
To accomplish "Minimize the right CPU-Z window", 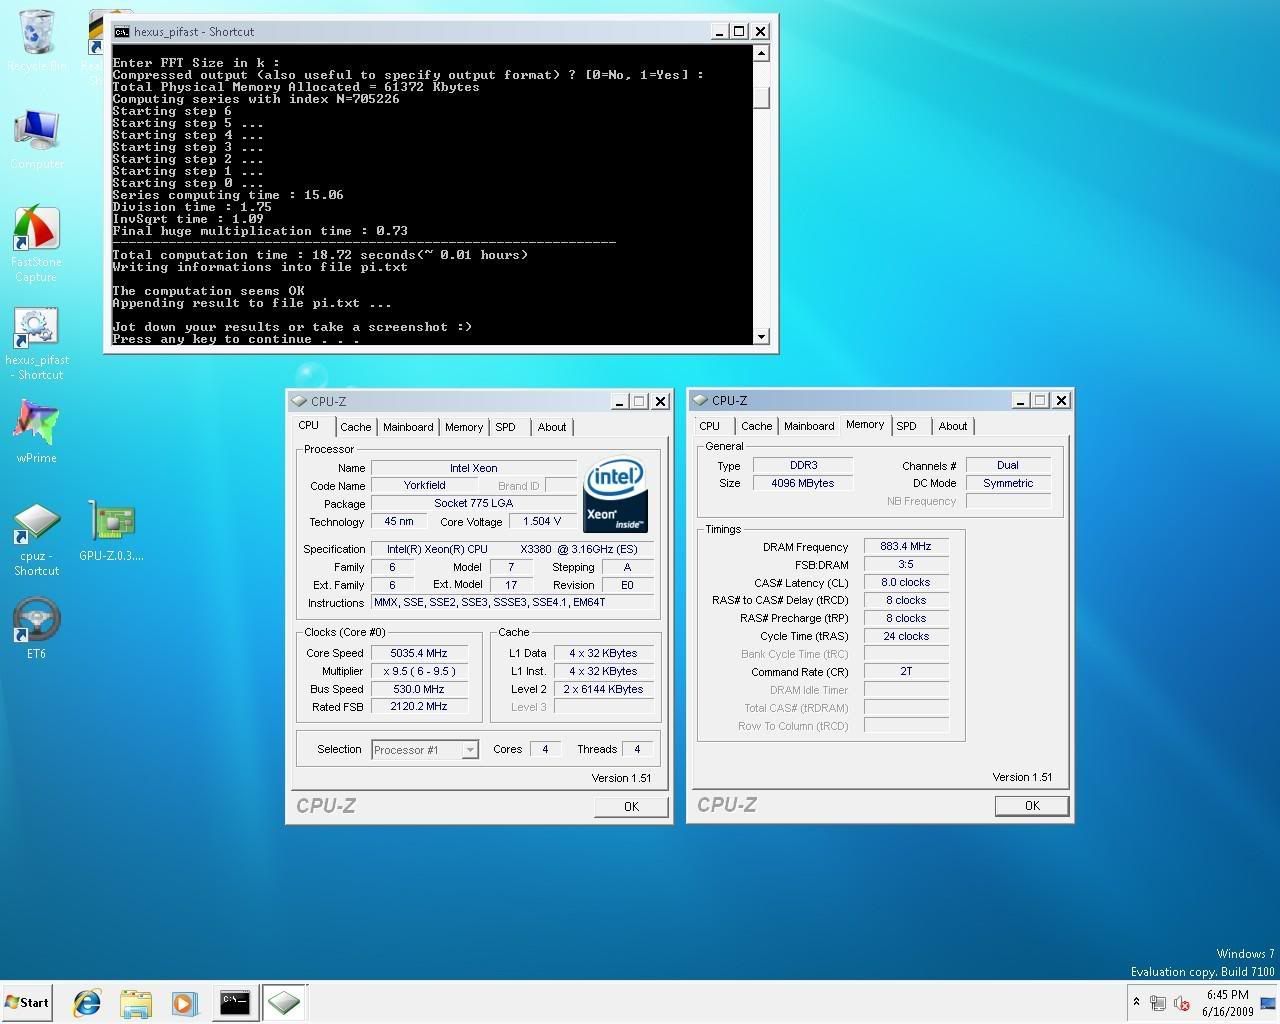I will (x=1019, y=400).
